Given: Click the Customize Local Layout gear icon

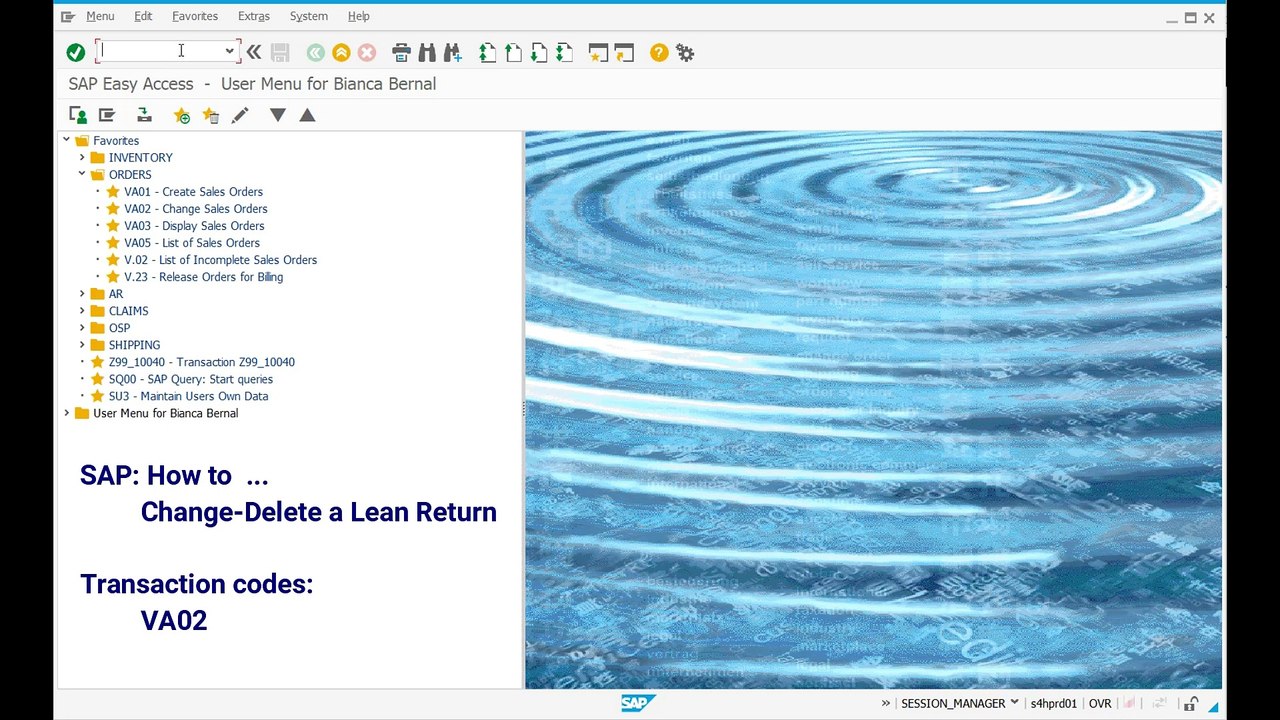Looking at the screenshot, I should 685,52.
